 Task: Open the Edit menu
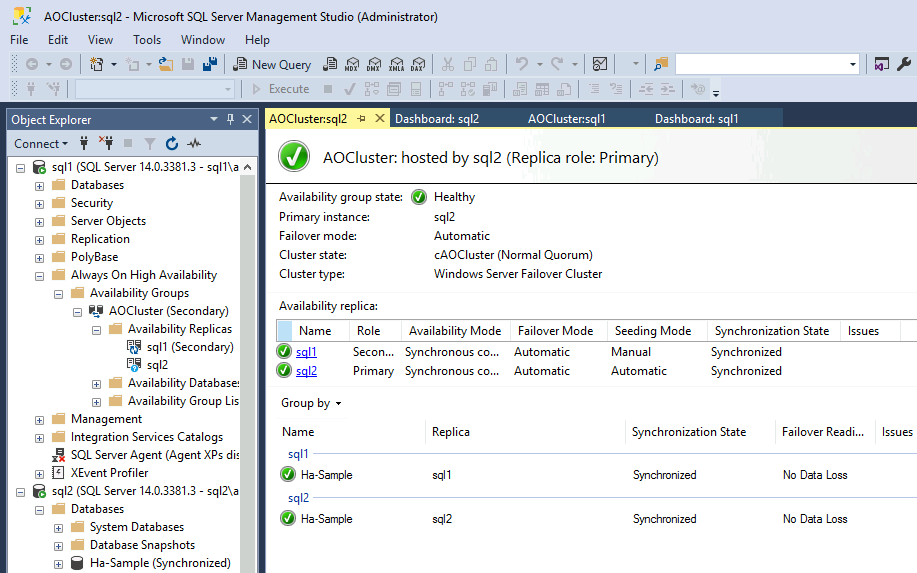click(58, 40)
